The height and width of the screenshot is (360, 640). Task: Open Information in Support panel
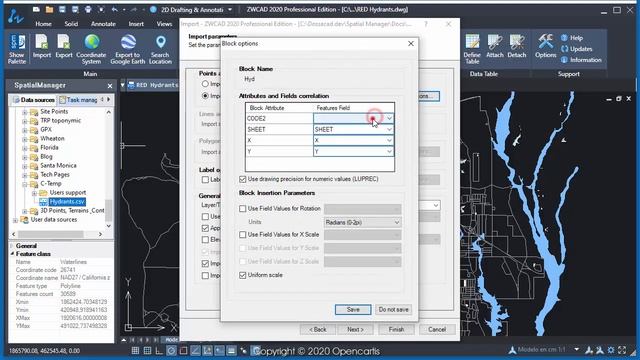(581, 60)
